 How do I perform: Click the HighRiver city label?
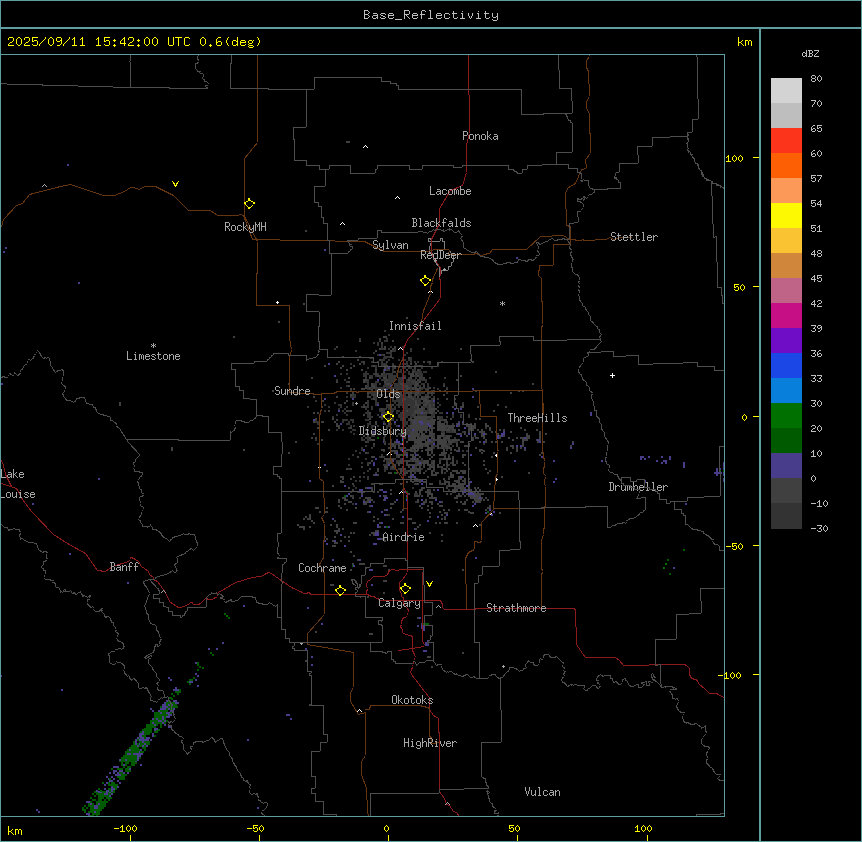[430, 743]
